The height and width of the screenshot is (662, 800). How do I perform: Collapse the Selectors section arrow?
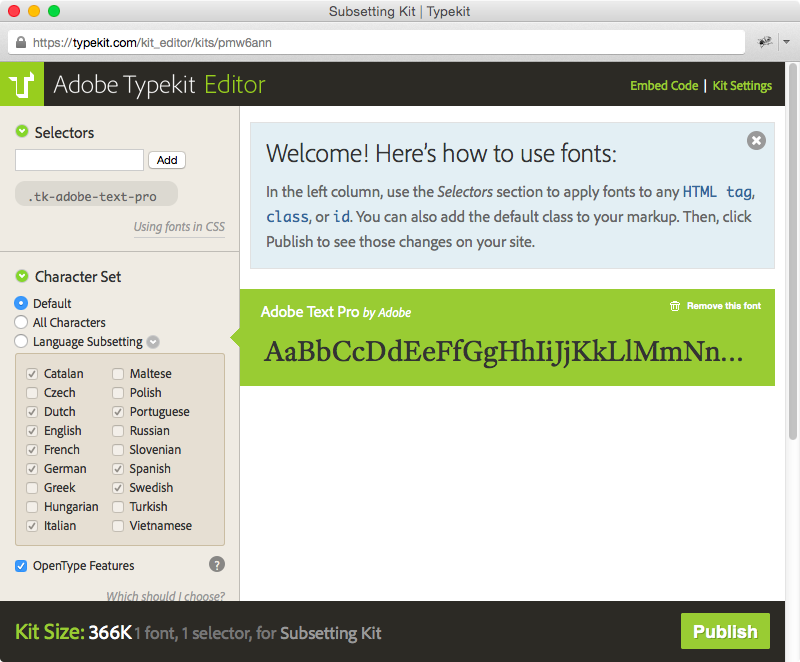(x=22, y=132)
